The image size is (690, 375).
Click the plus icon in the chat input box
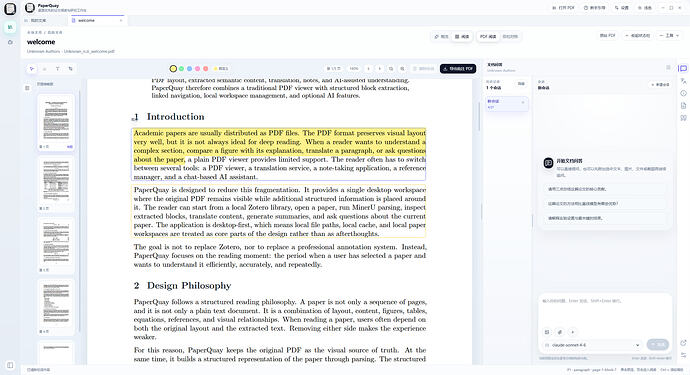pyautogui.click(x=573, y=332)
